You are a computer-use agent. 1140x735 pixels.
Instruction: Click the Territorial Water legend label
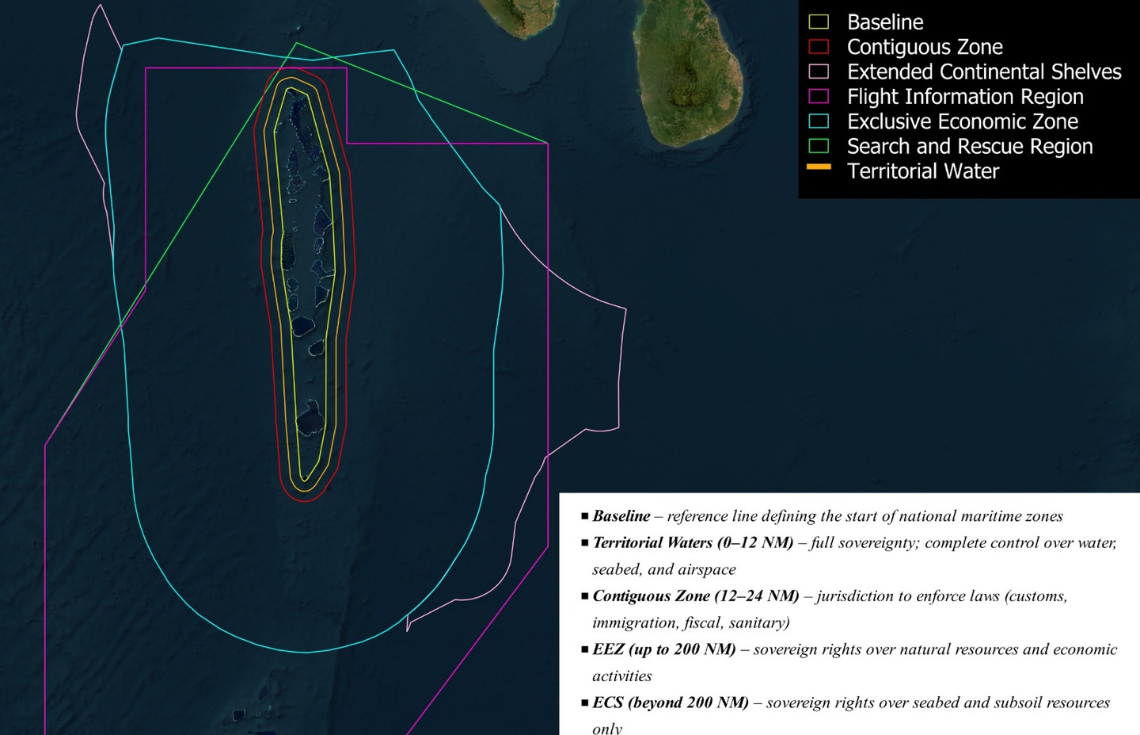click(922, 171)
